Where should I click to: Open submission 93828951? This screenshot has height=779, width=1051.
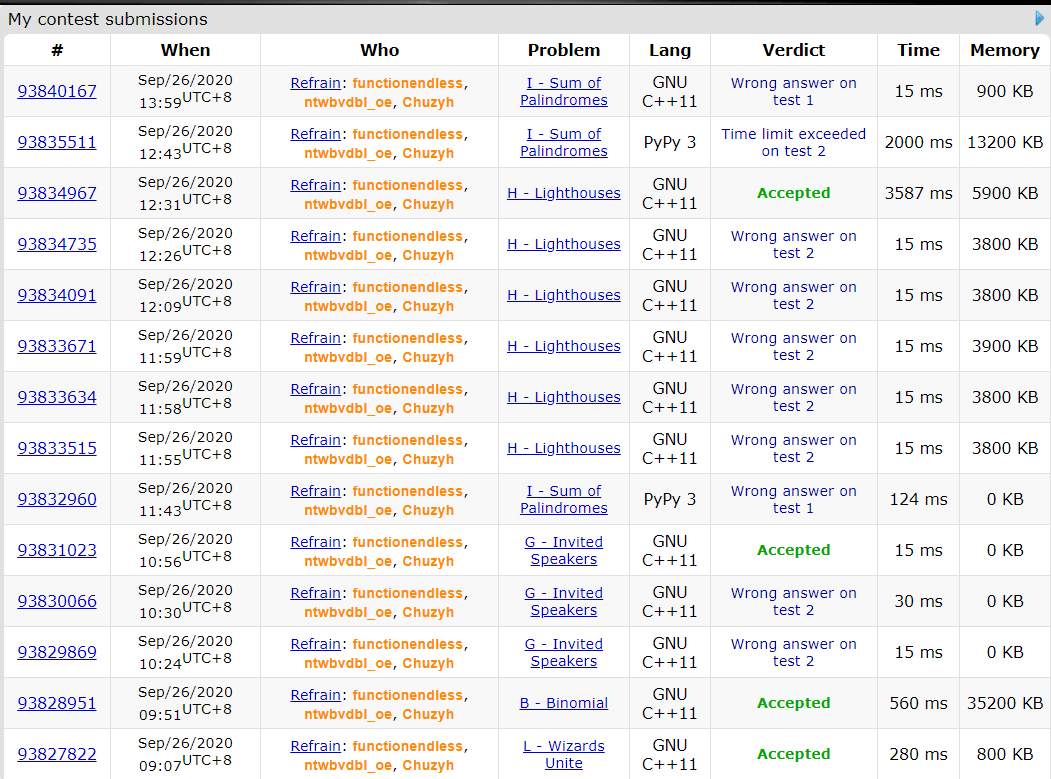coord(57,704)
